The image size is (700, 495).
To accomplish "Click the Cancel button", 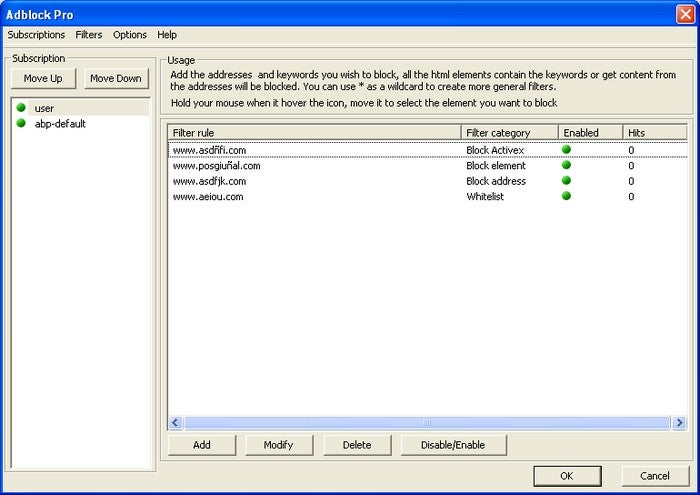I will click(655, 476).
